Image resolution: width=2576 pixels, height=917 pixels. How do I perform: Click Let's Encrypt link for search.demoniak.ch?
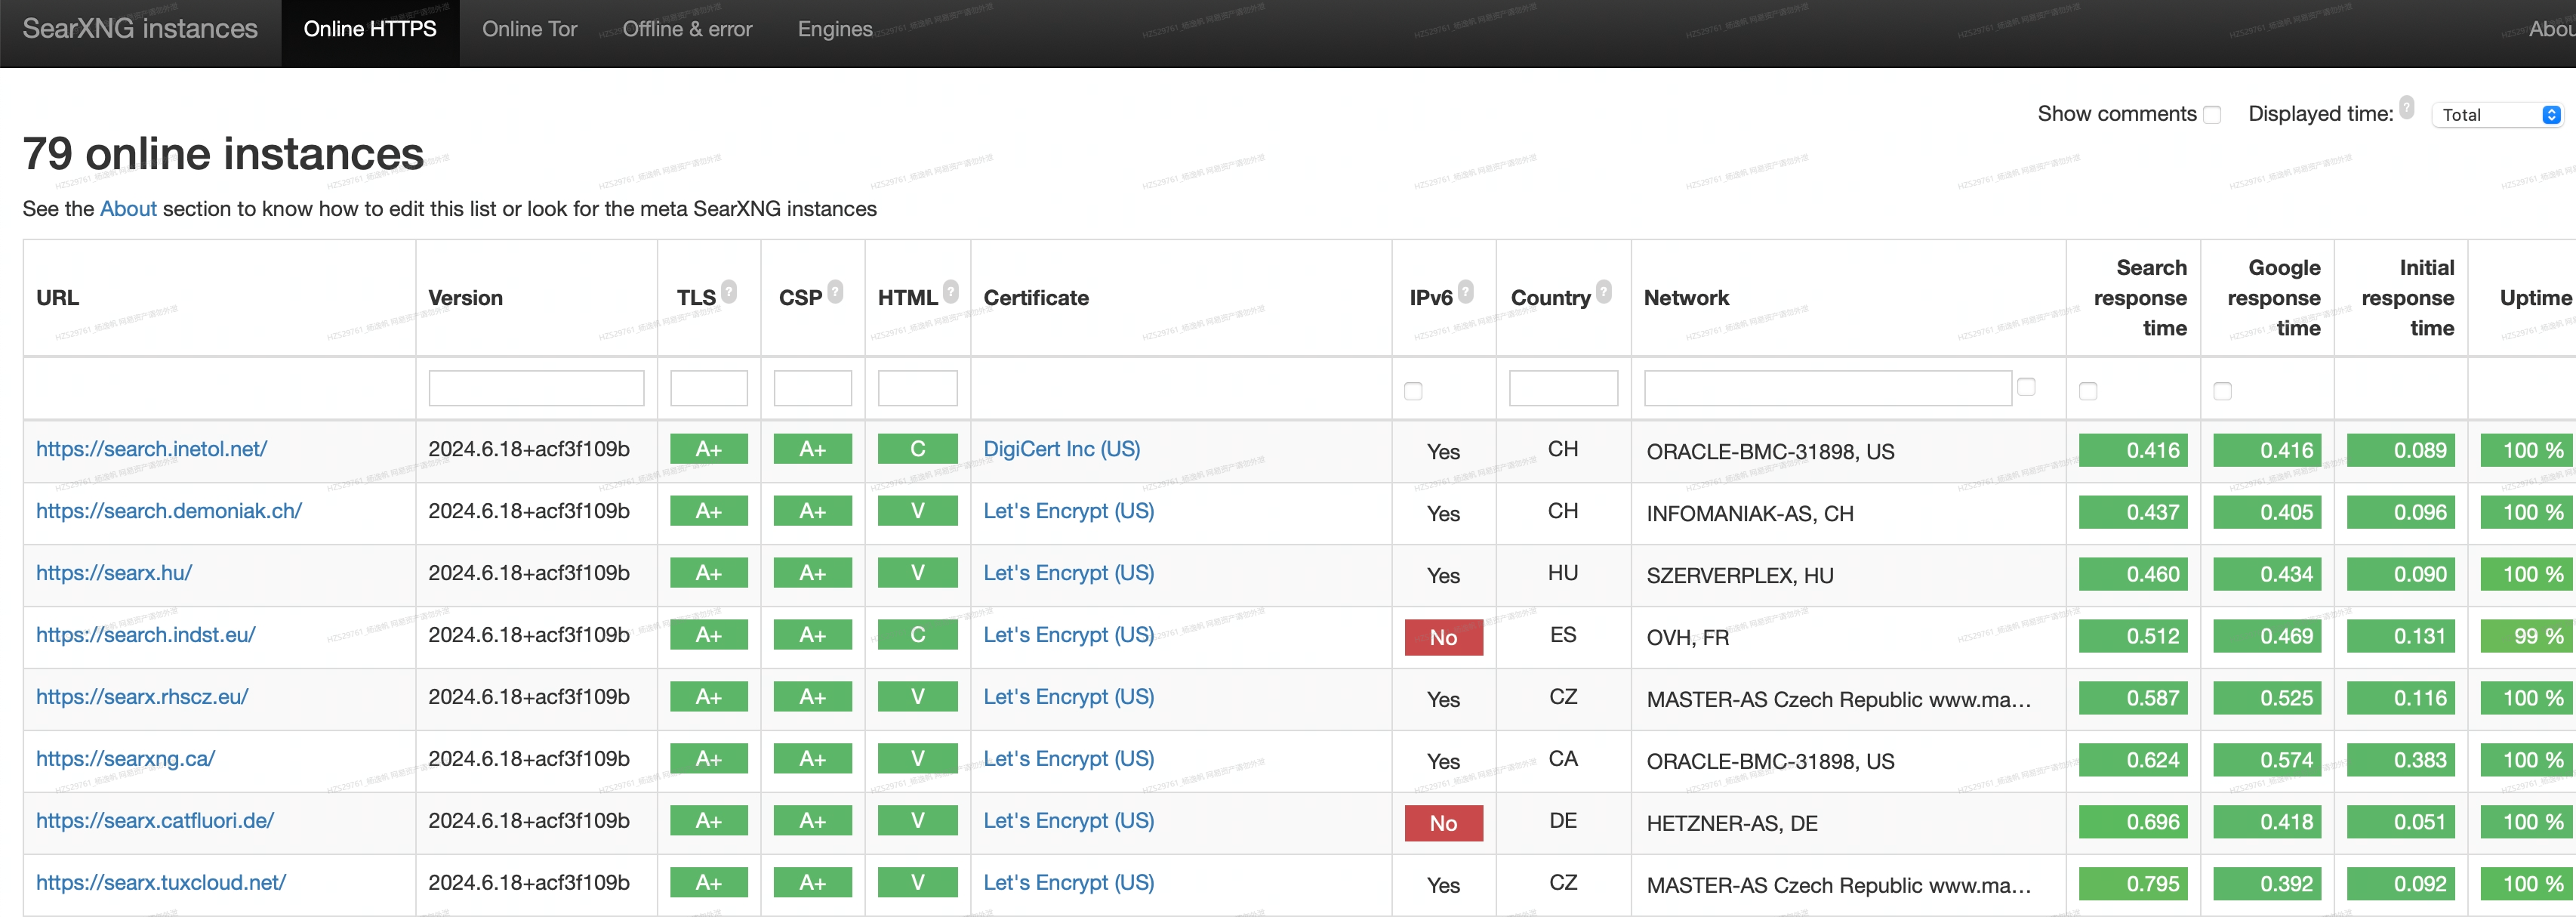1069,511
